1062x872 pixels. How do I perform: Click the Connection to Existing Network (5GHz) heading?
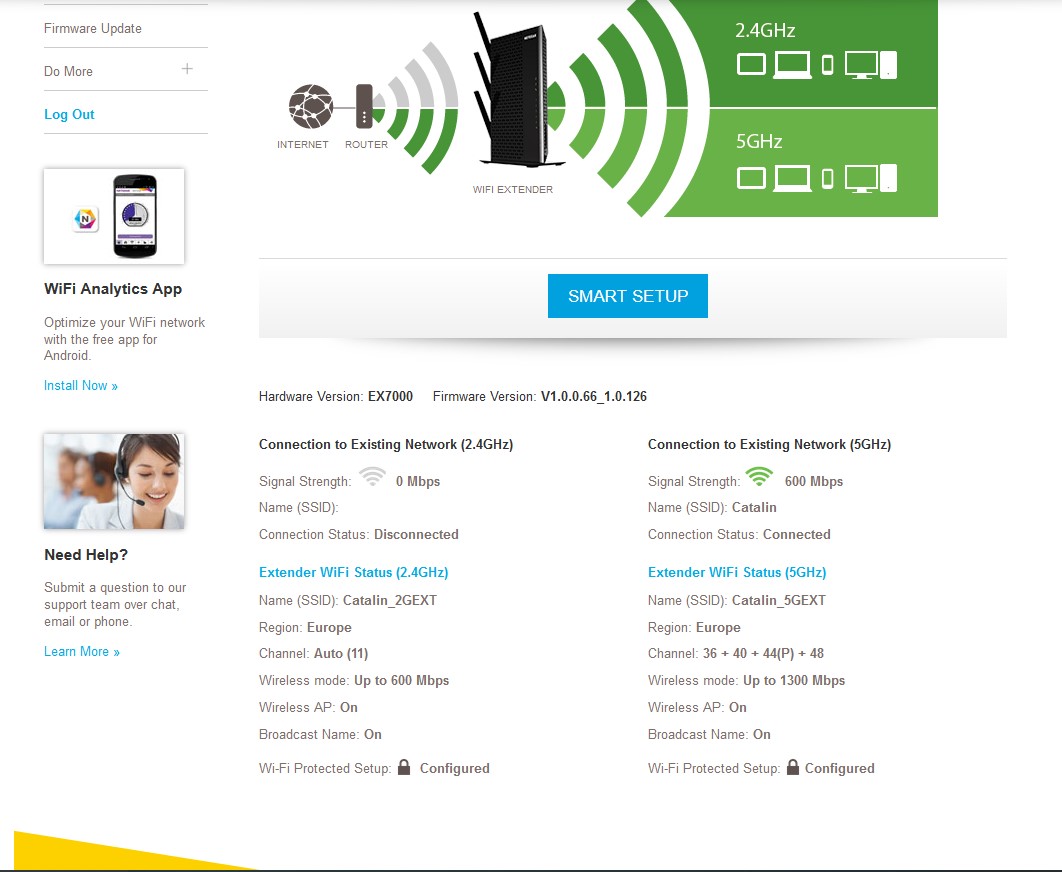[769, 444]
